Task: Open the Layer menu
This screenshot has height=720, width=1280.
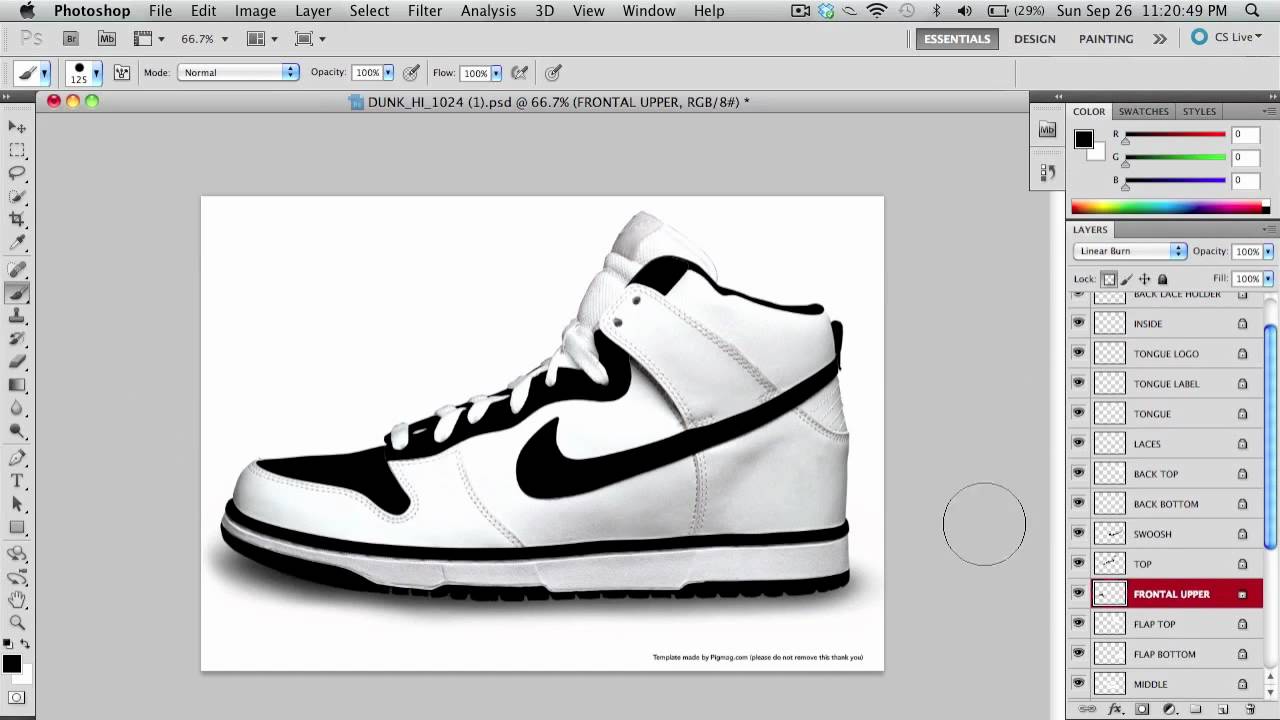Action: click(313, 11)
